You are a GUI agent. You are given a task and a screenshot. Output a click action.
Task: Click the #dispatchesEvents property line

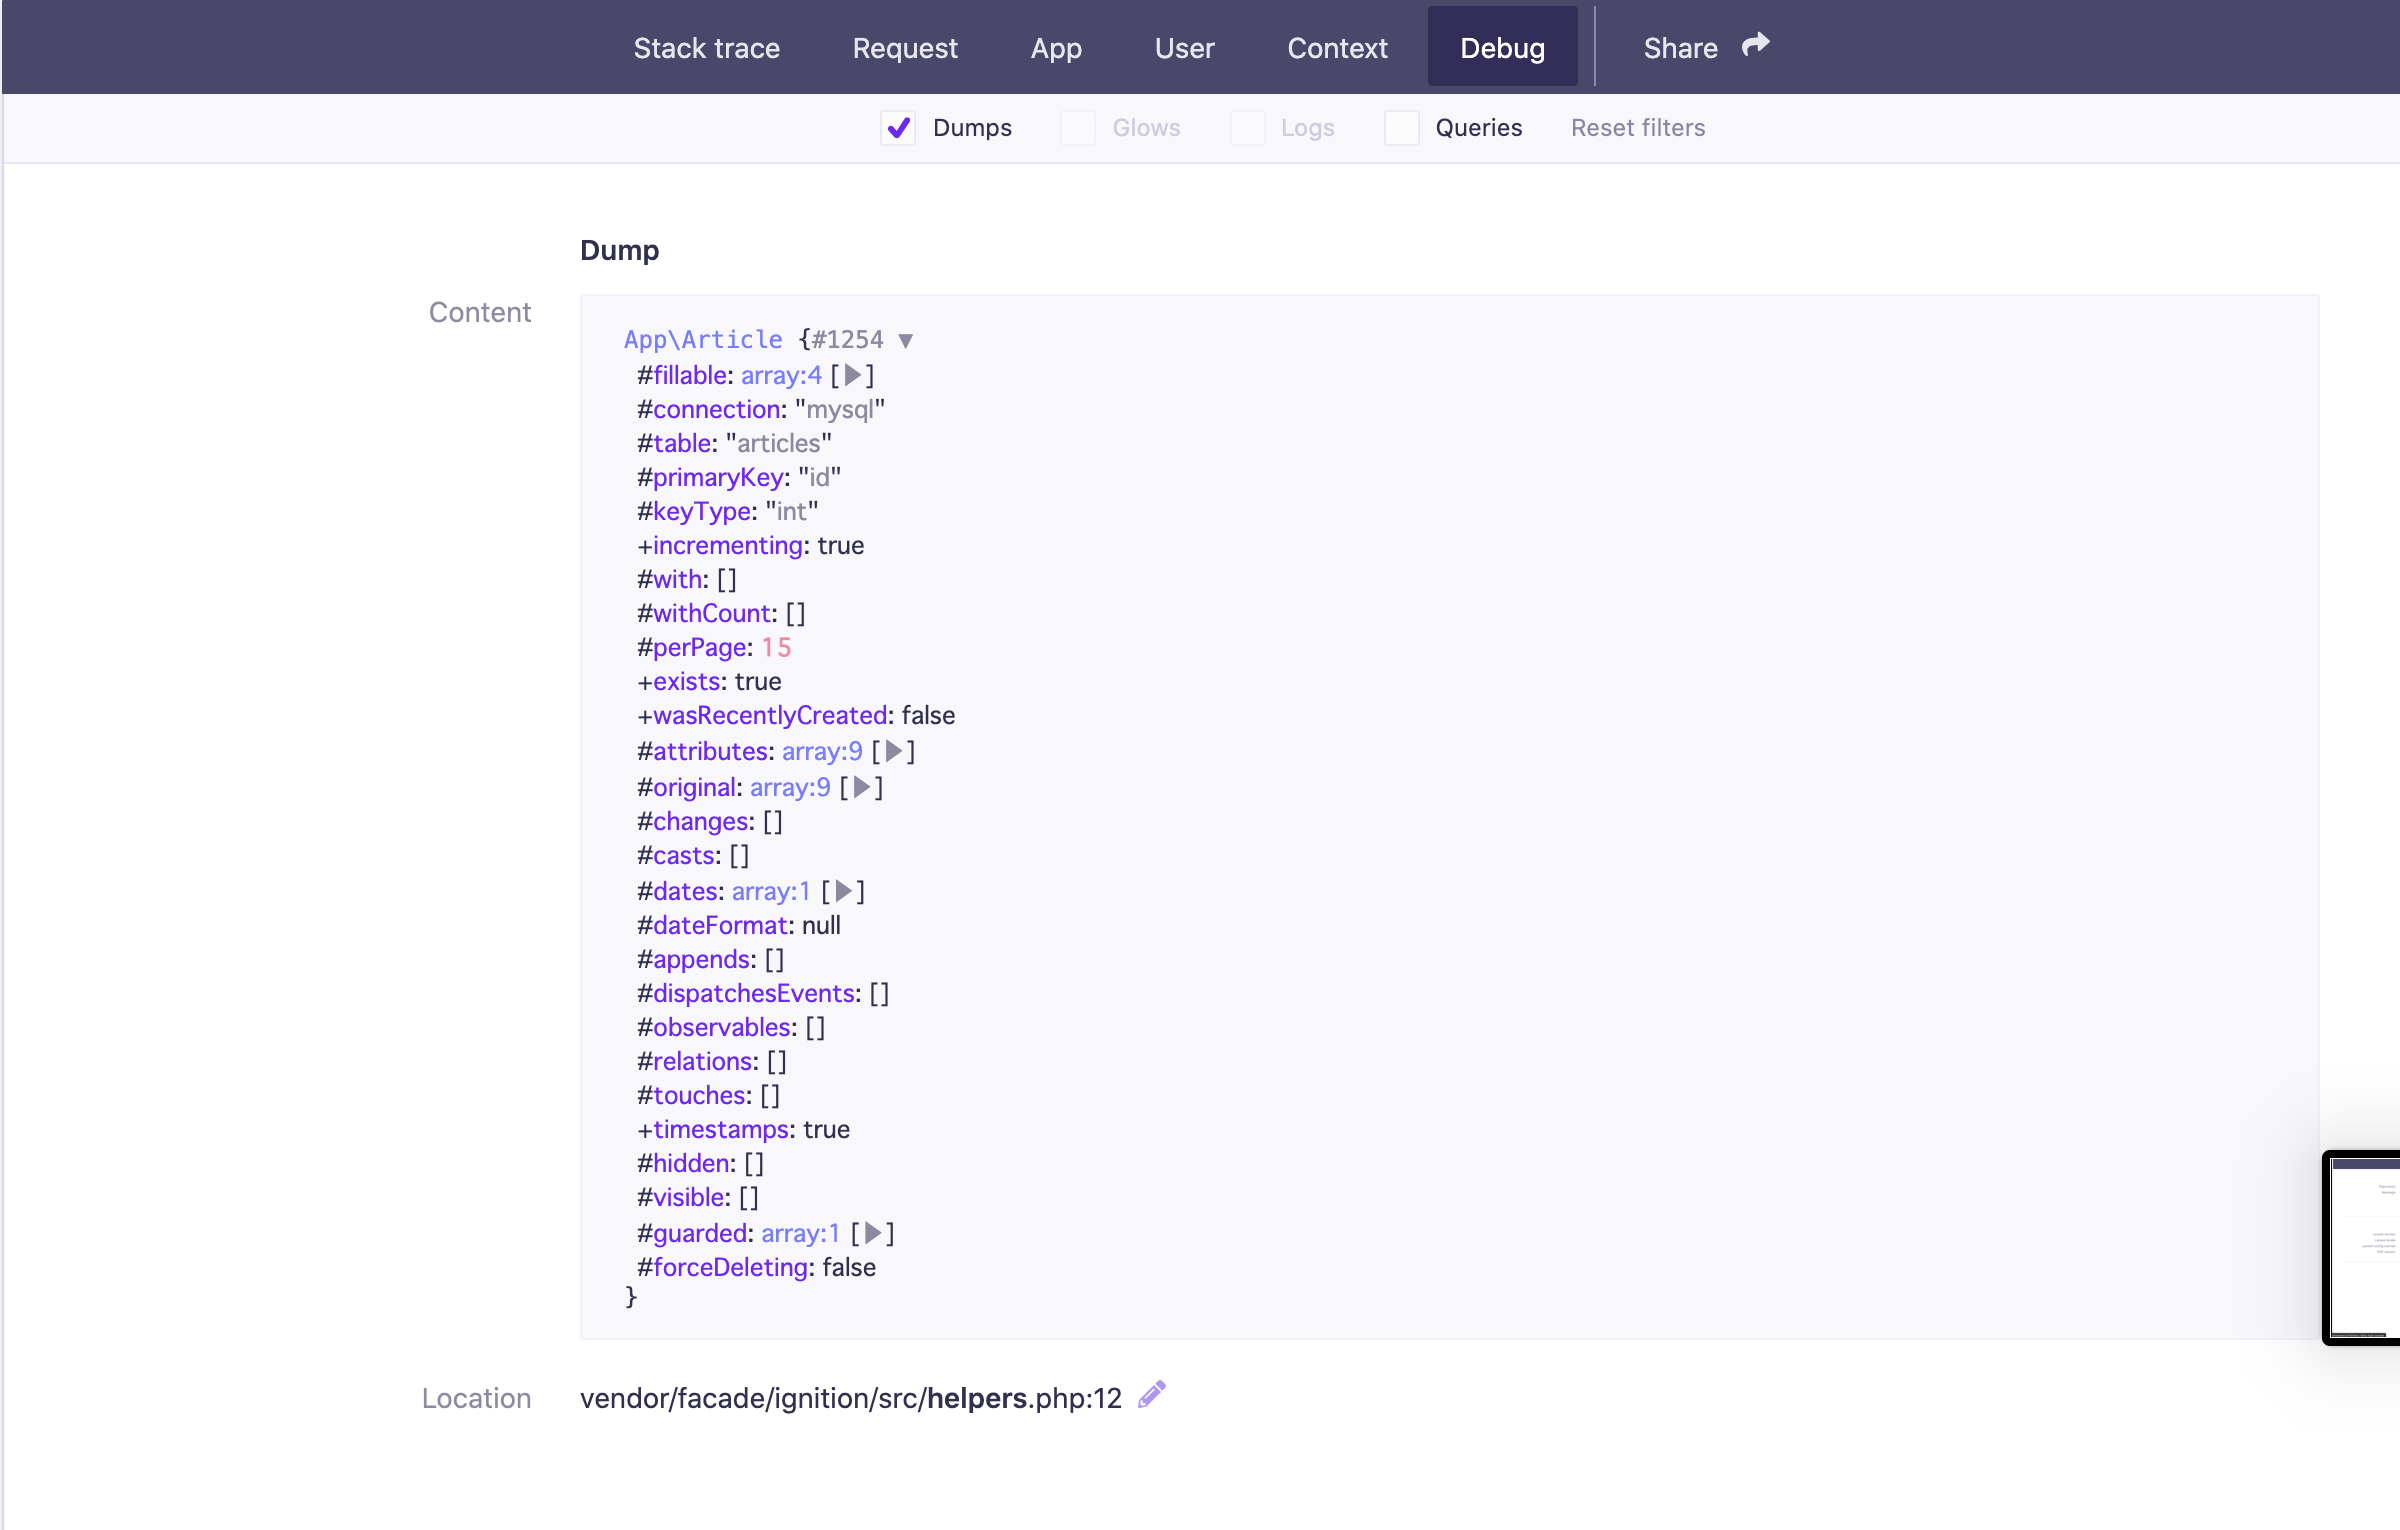point(763,993)
